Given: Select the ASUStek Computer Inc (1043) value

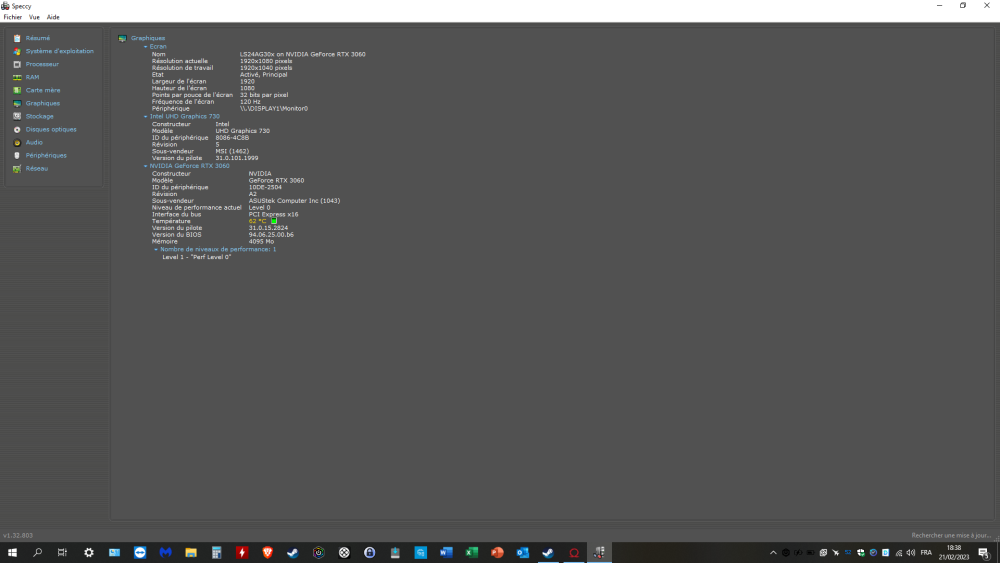Looking at the screenshot, I should (x=294, y=201).
